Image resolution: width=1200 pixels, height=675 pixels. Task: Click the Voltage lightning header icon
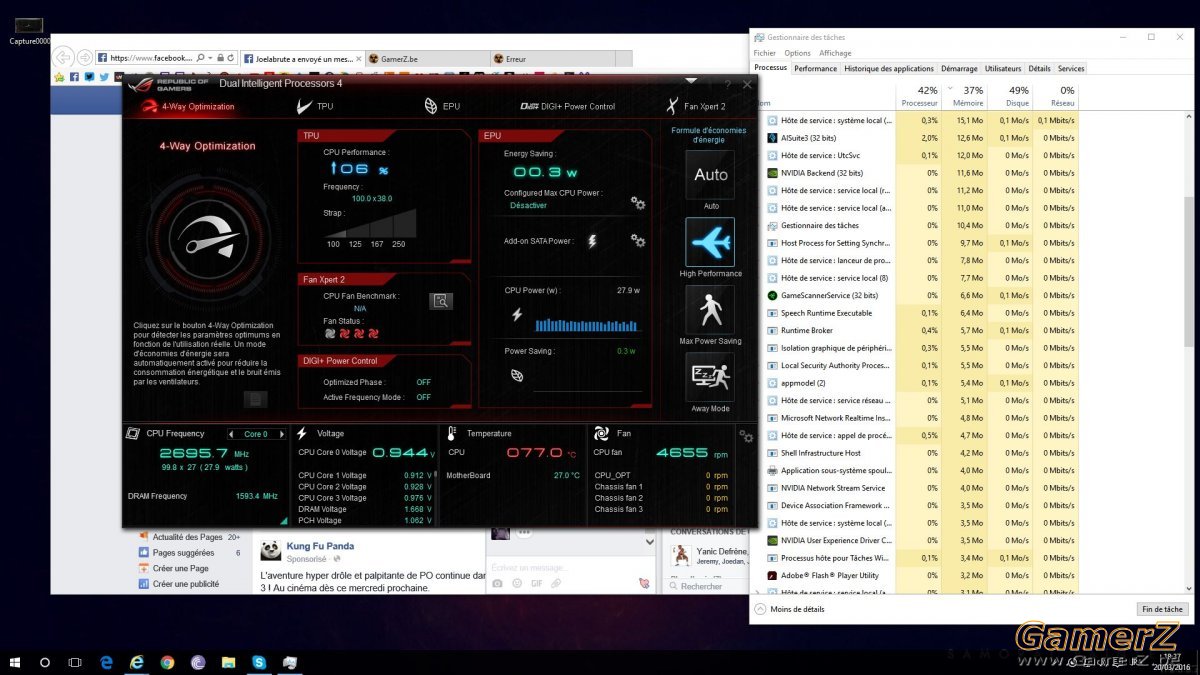302,434
